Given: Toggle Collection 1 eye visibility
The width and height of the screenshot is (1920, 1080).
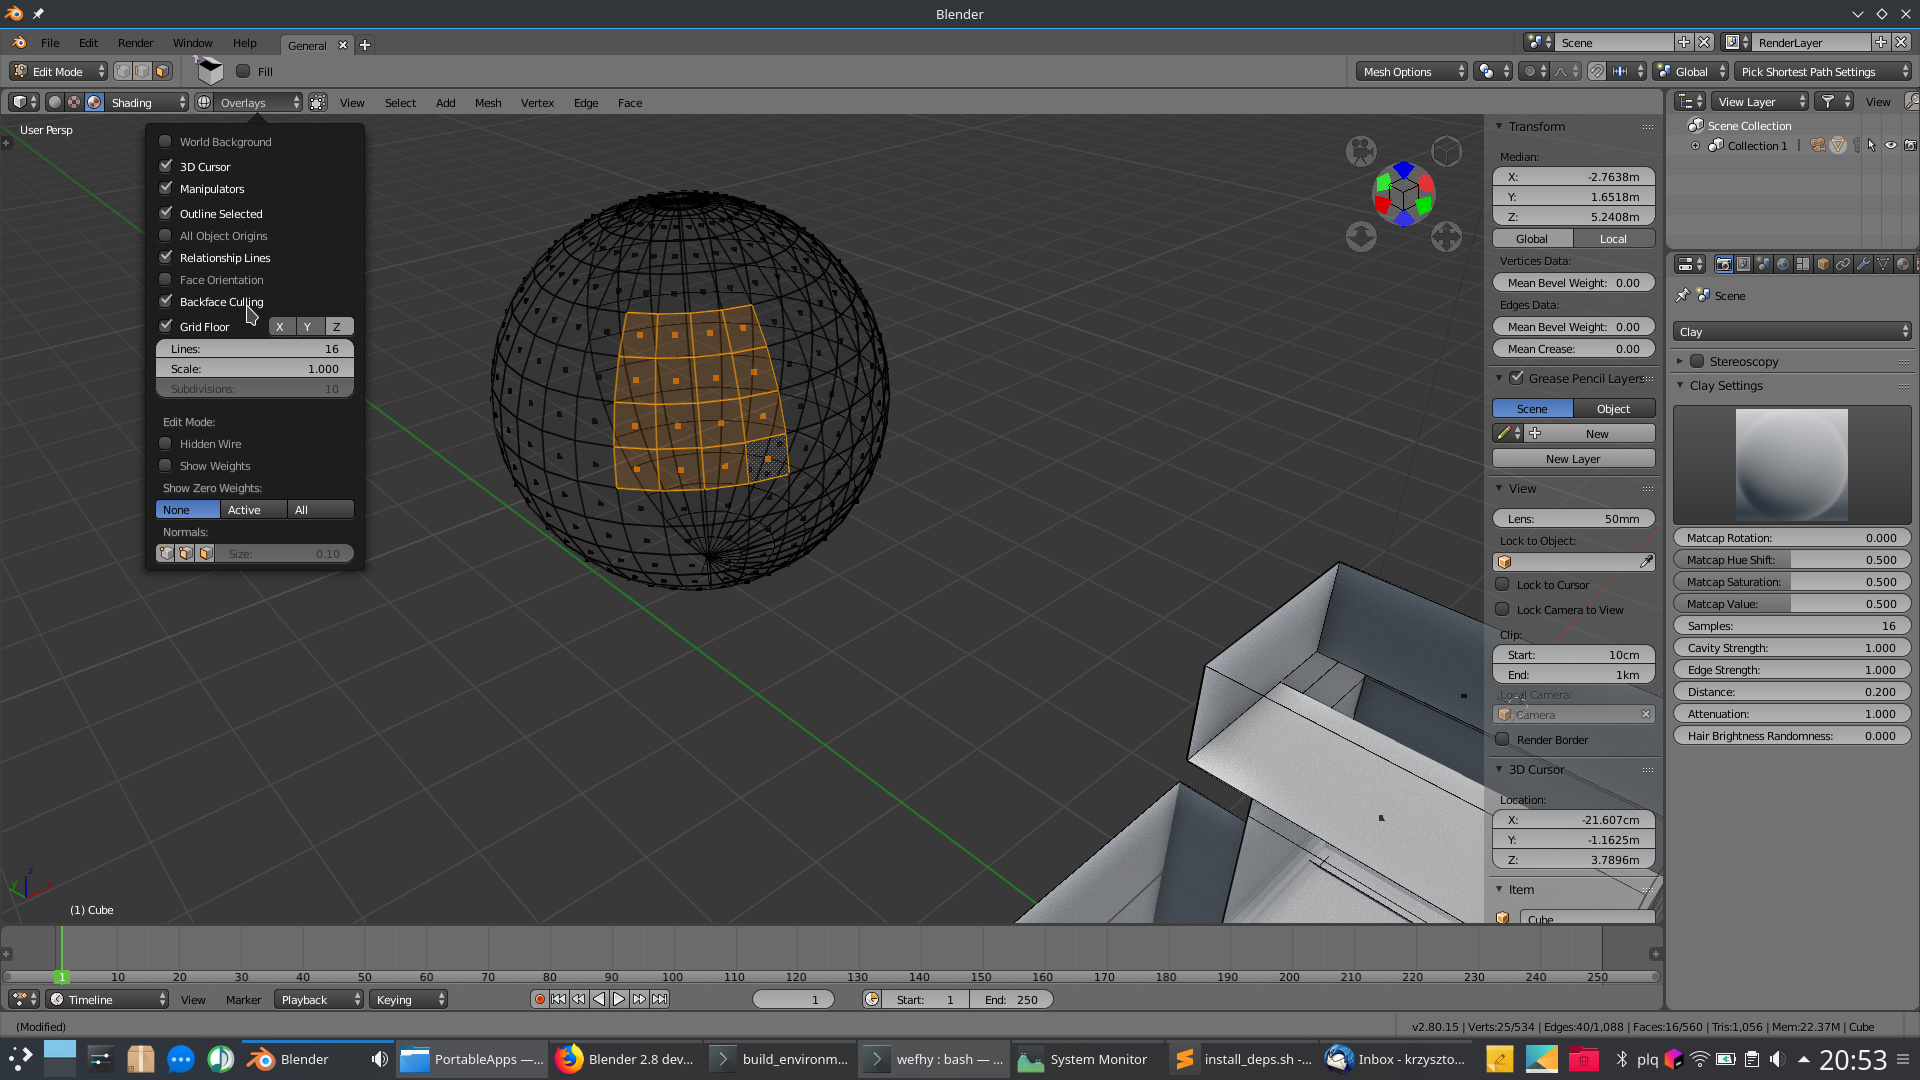Looking at the screenshot, I should 1890,145.
